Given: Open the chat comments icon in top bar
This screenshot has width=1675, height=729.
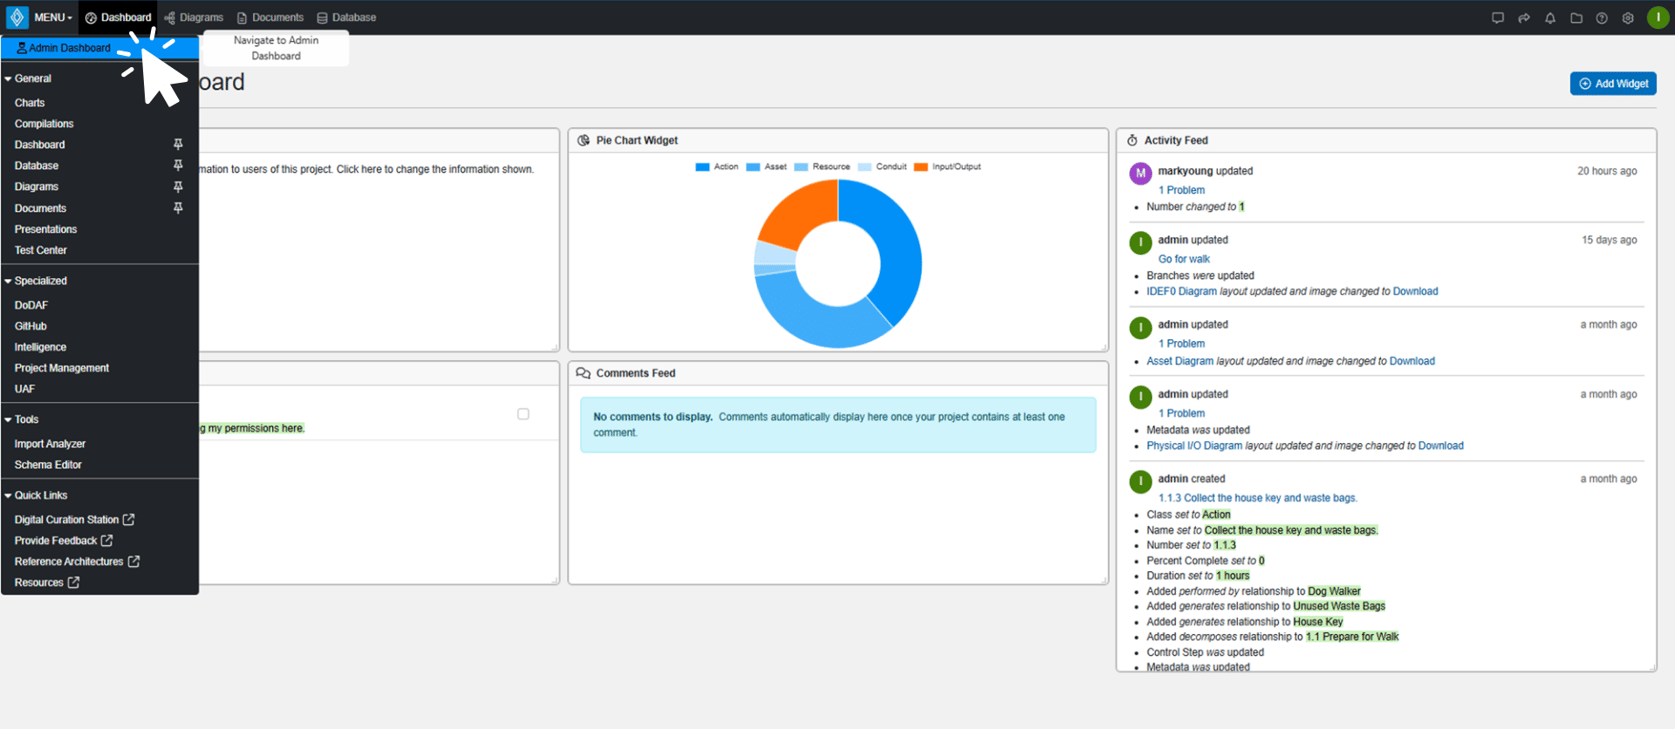Looking at the screenshot, I should click(x=1497, y=18).
